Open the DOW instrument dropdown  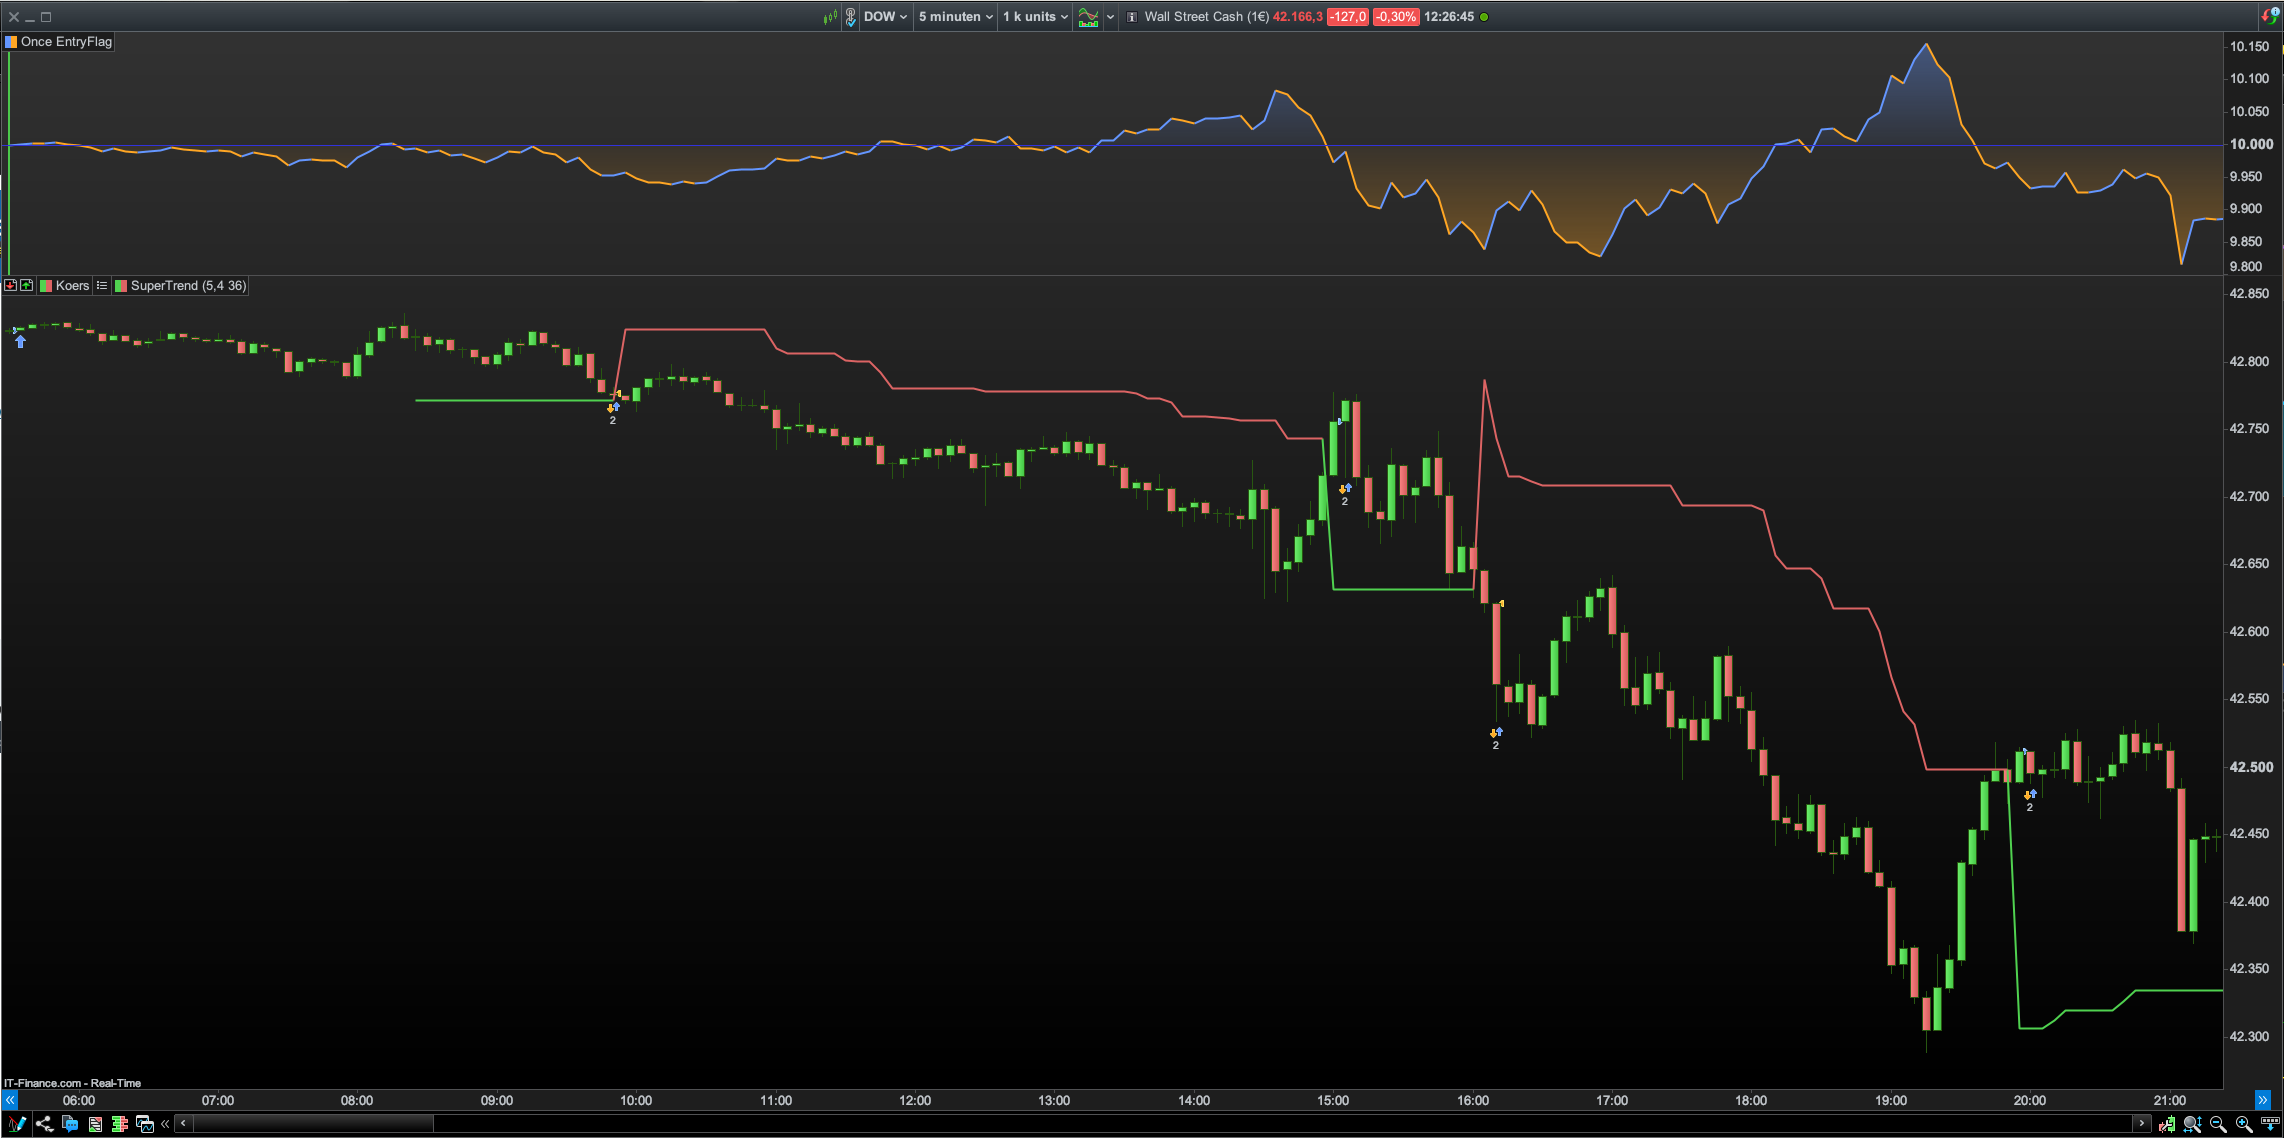(885, 17)
